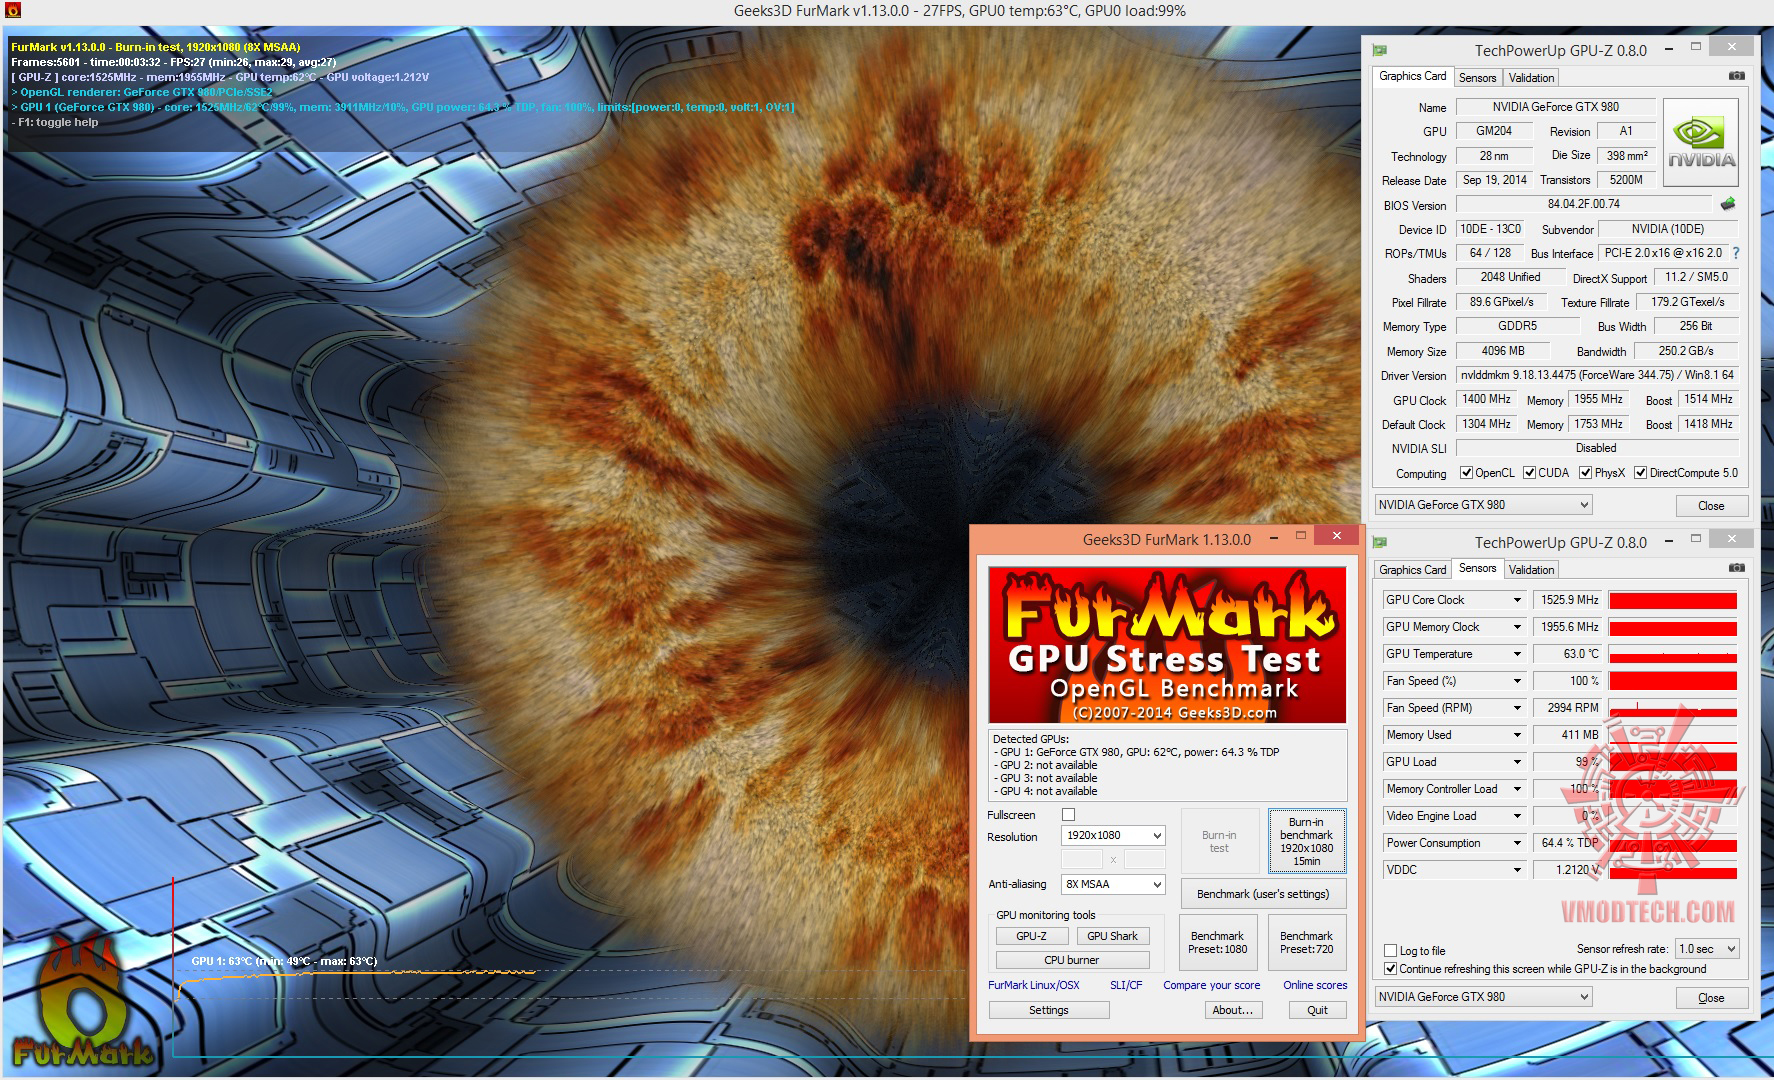Switch to Validation tab in upper GPU-Z window
The image size is (1774, 1080).
(x=1531, y=77)
